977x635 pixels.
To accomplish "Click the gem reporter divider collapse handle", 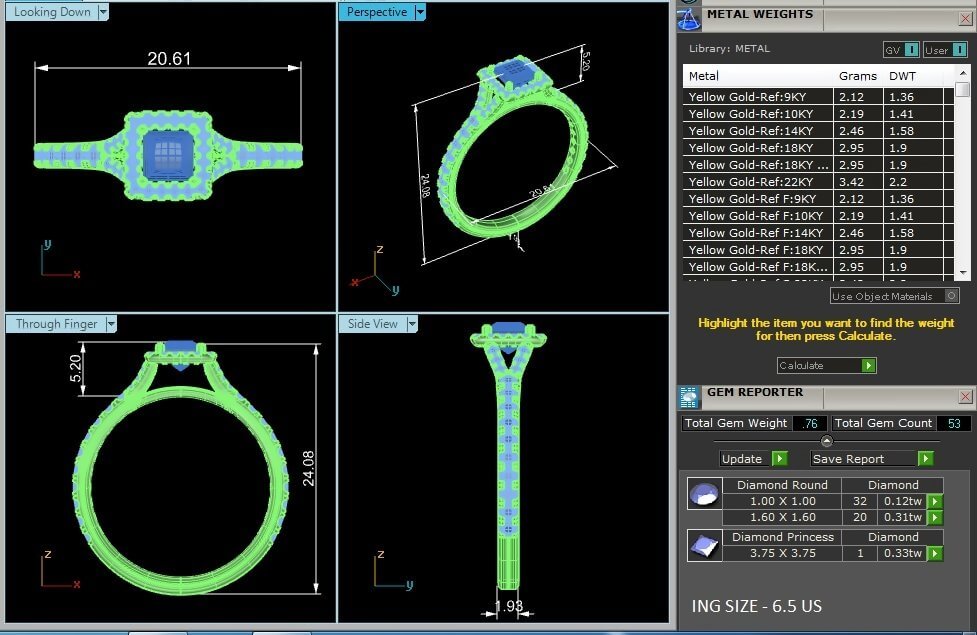I will click(827, 441).
